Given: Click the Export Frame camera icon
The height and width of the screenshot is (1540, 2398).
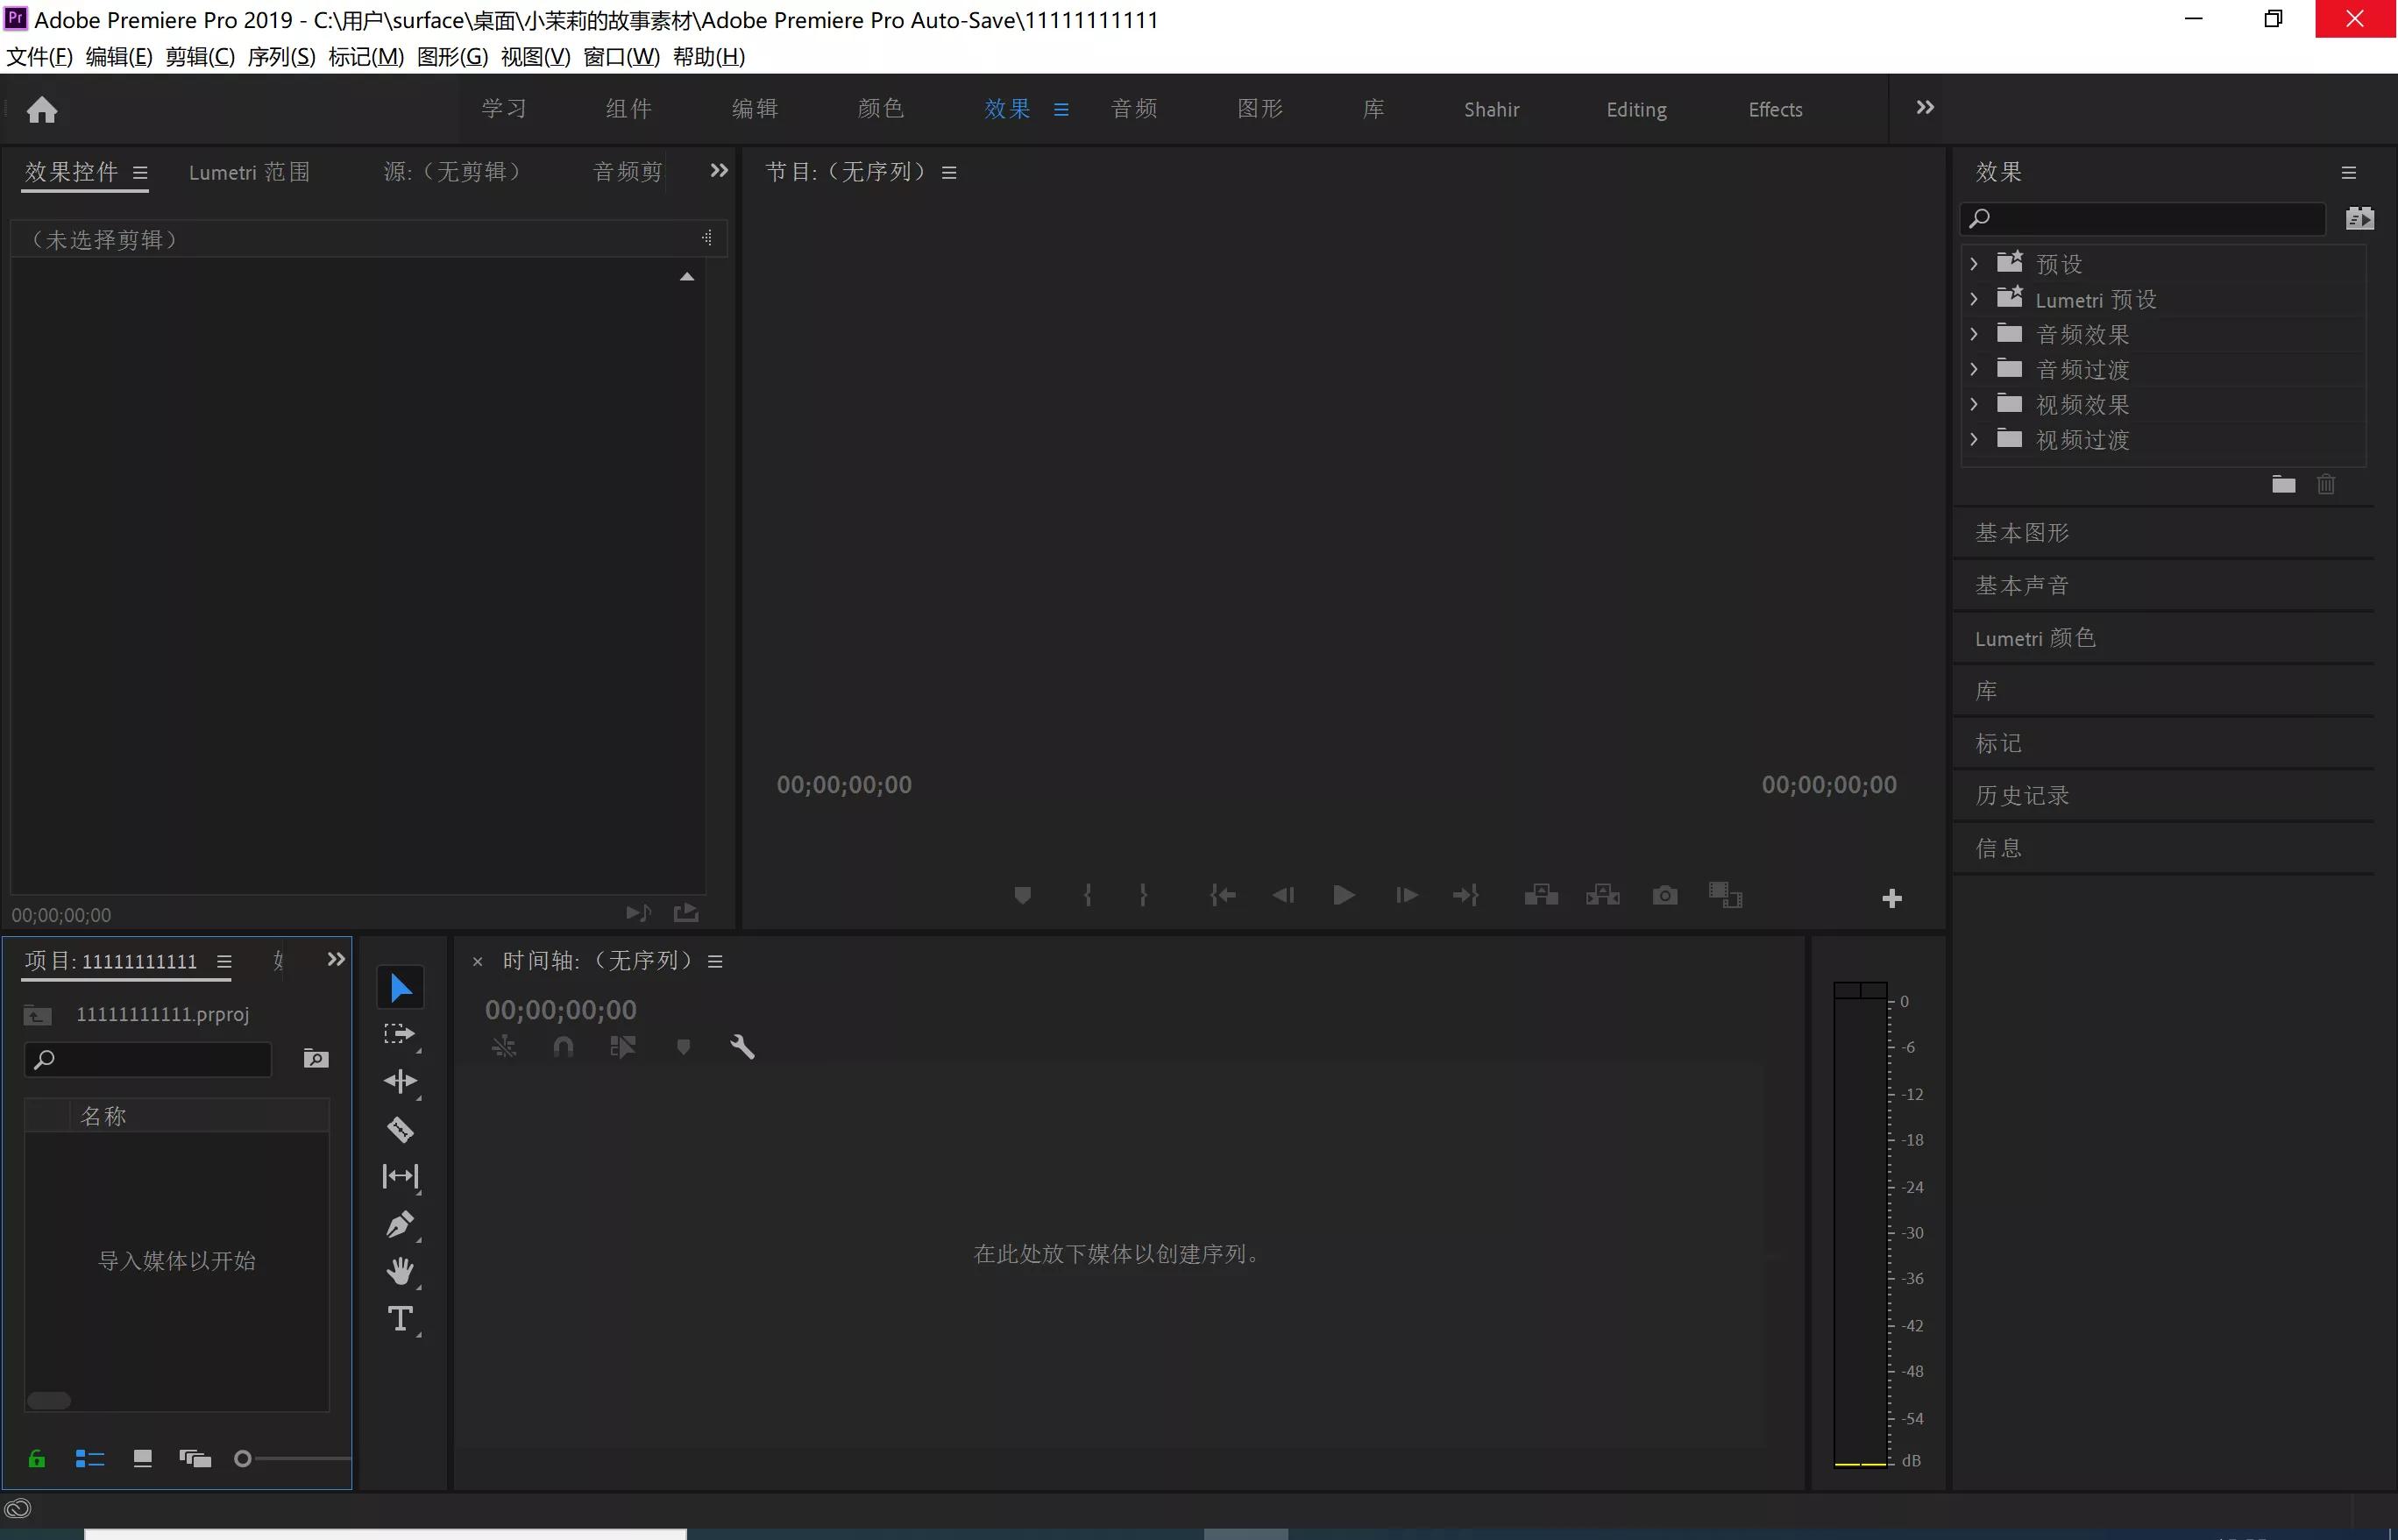Looking at the screenshot, I should point(1664,895).
